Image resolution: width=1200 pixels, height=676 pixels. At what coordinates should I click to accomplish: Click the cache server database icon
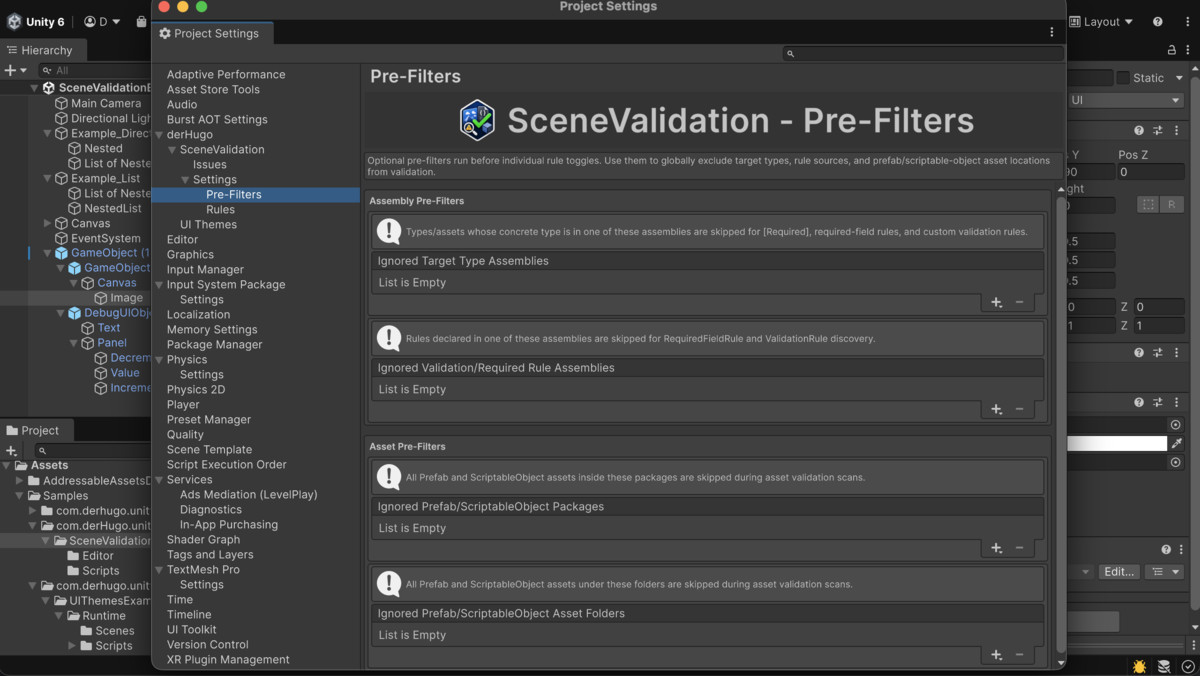point(1164,666)
